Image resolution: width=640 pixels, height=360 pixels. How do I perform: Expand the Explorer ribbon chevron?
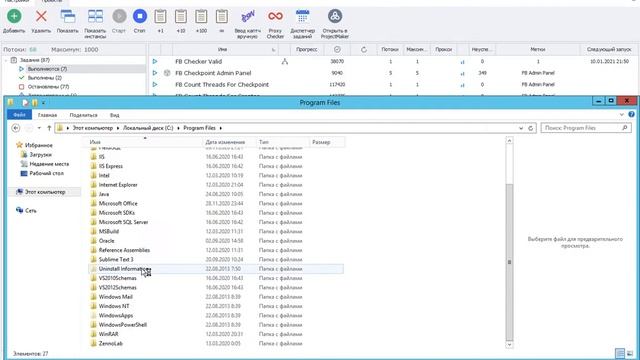(622, 115)
